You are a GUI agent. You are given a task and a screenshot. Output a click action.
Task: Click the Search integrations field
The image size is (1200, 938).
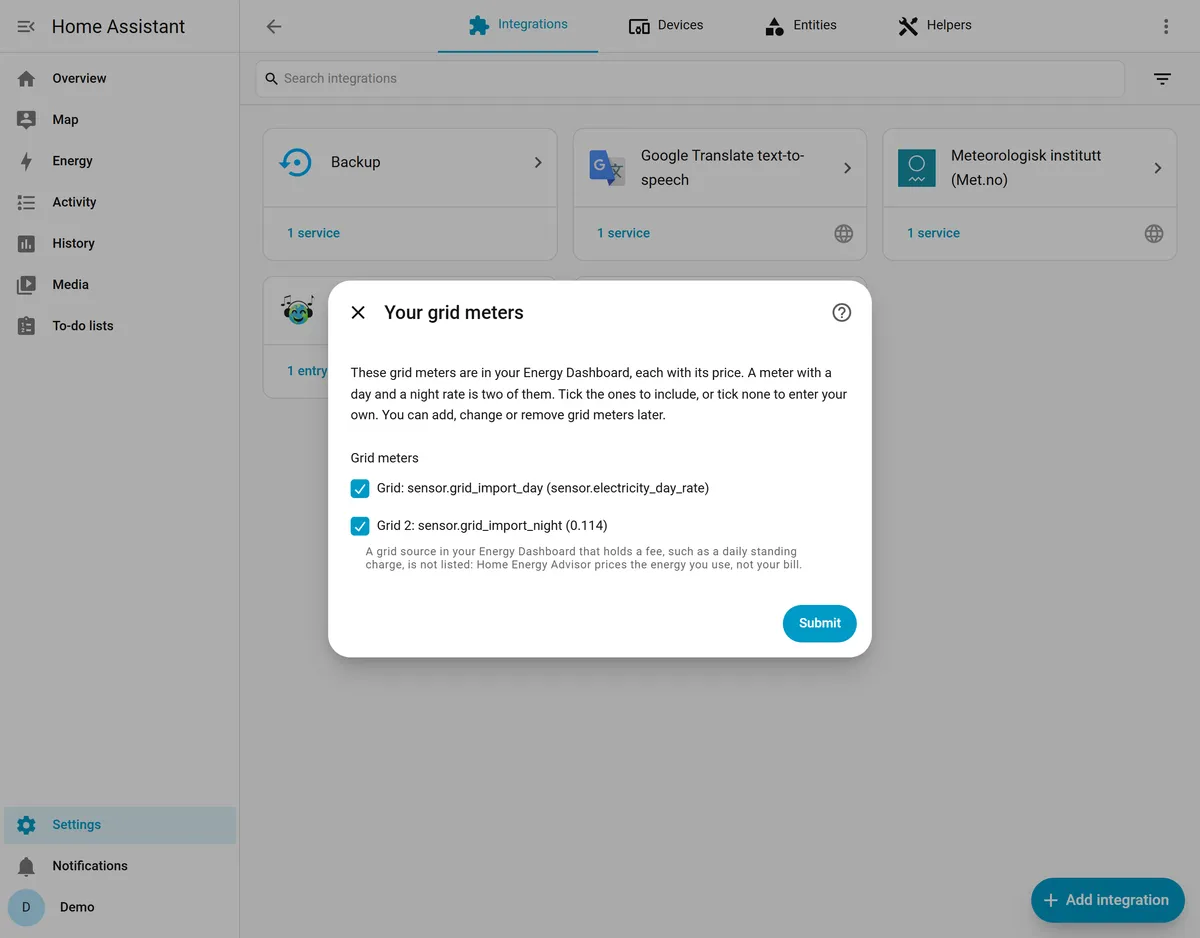[x=690, y=78]
